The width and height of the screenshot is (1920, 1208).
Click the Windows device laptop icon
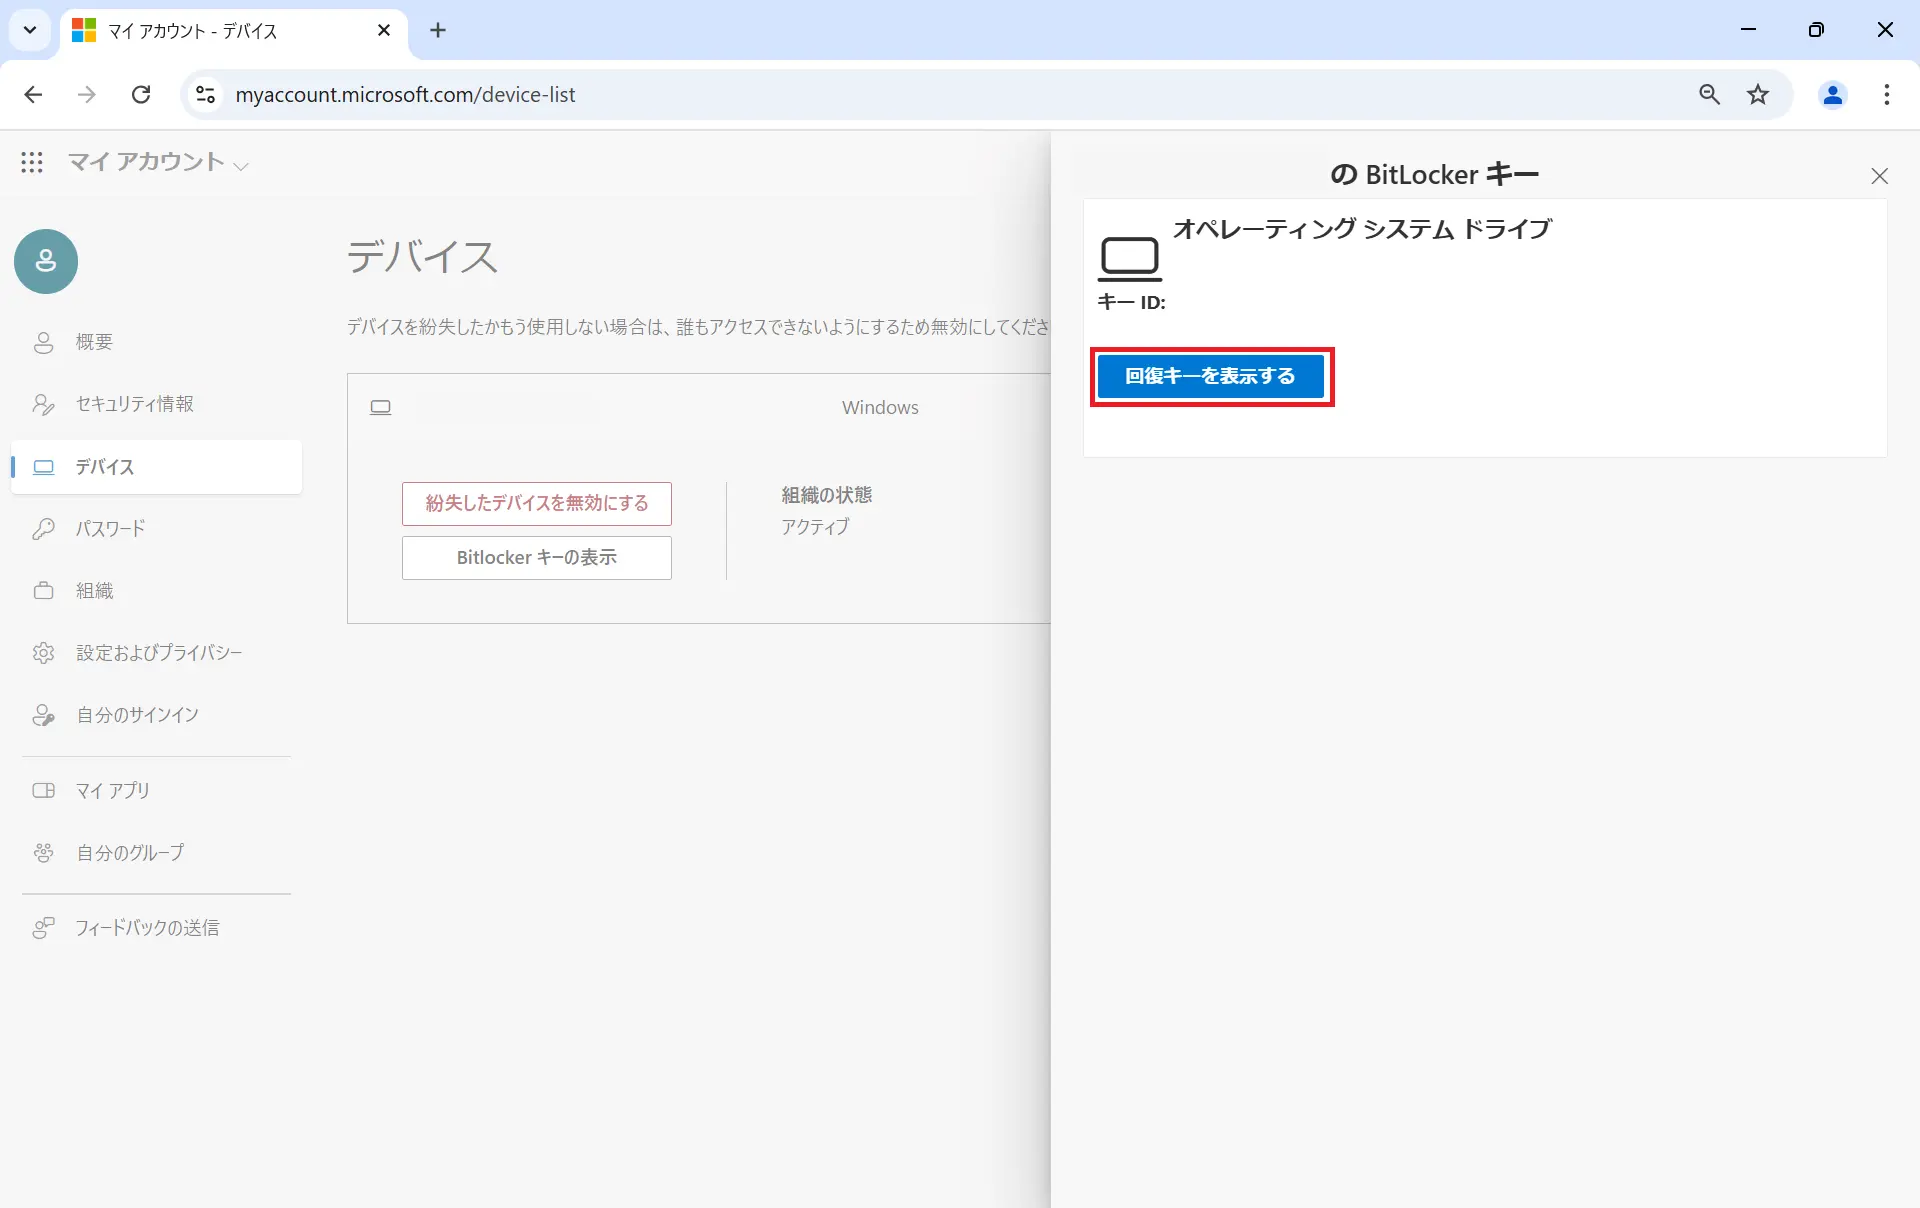tap(381, 407)
